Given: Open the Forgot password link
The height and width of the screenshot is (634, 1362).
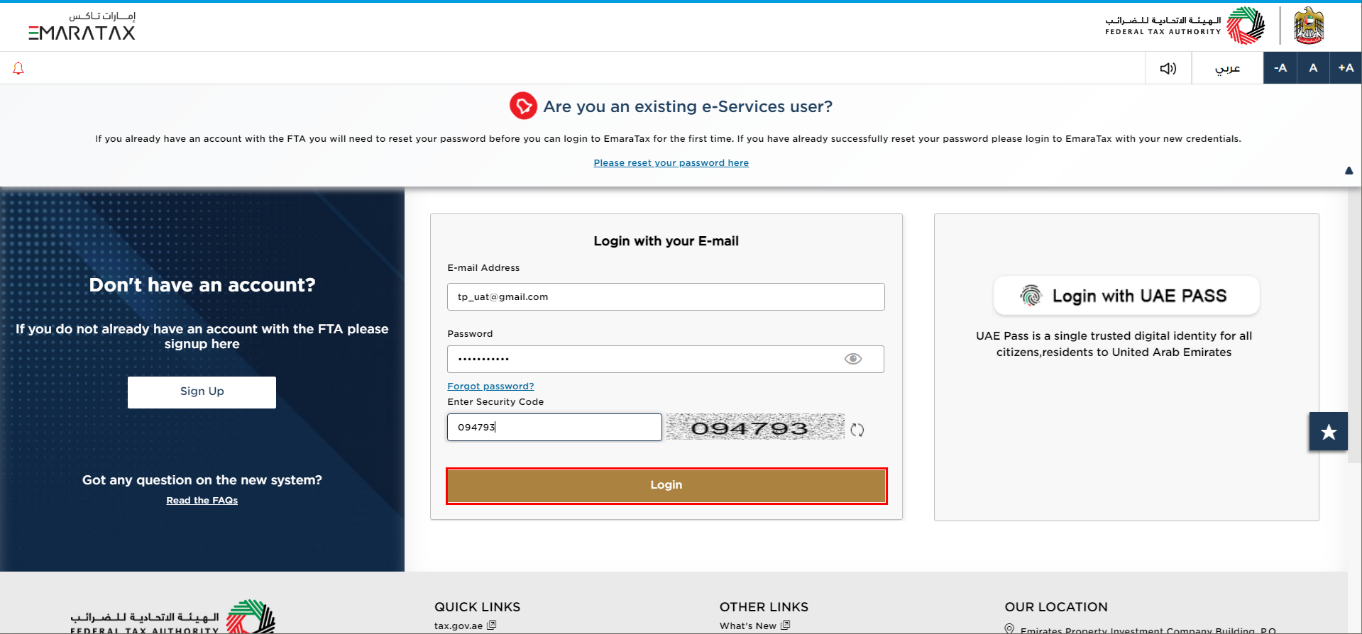Looking at the screenshot, I should click(x=490, y=386).
